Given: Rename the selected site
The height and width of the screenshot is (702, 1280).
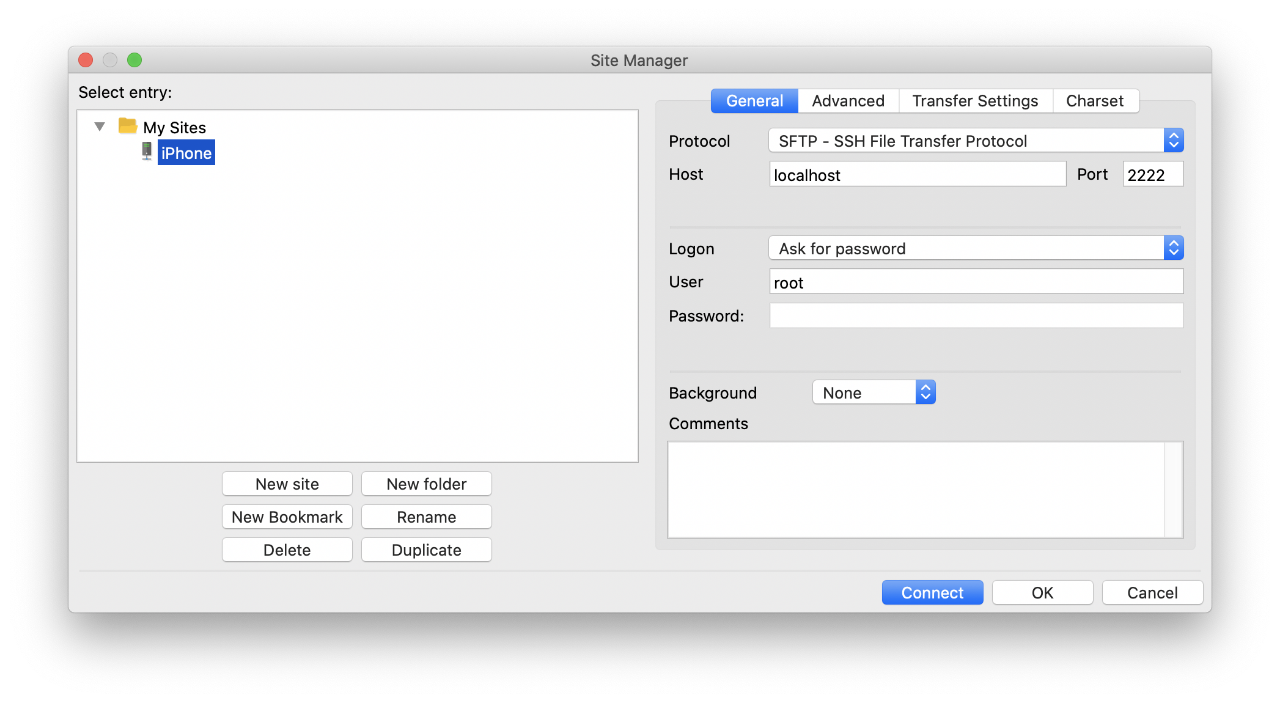Looking at the screenshot, I should (x=426, y=516).
